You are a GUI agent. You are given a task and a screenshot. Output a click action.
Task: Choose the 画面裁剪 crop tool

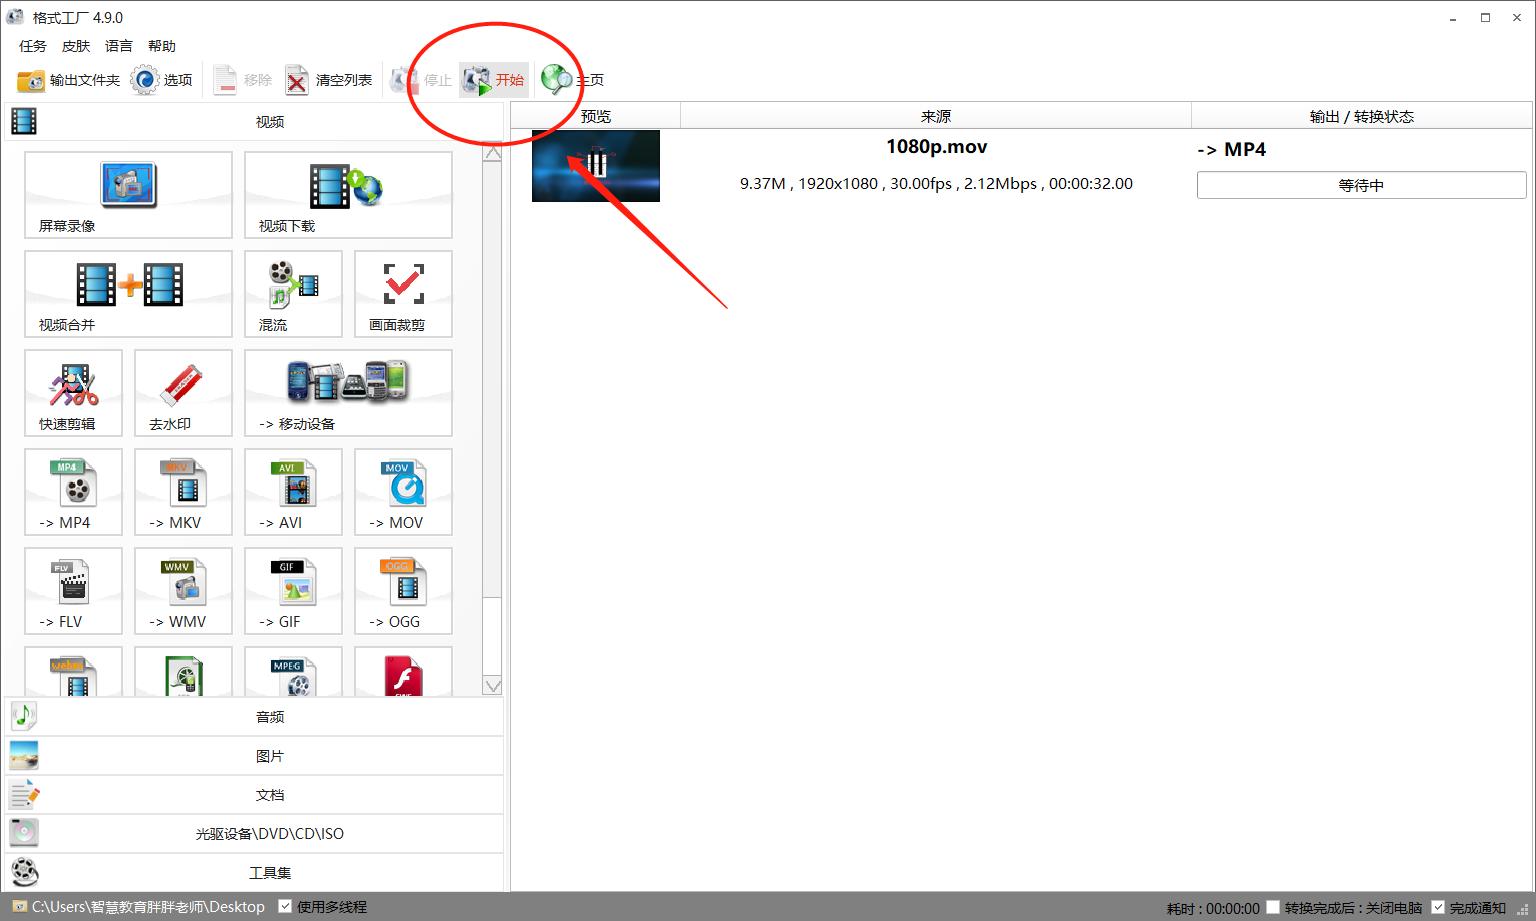tap(403, 294)
